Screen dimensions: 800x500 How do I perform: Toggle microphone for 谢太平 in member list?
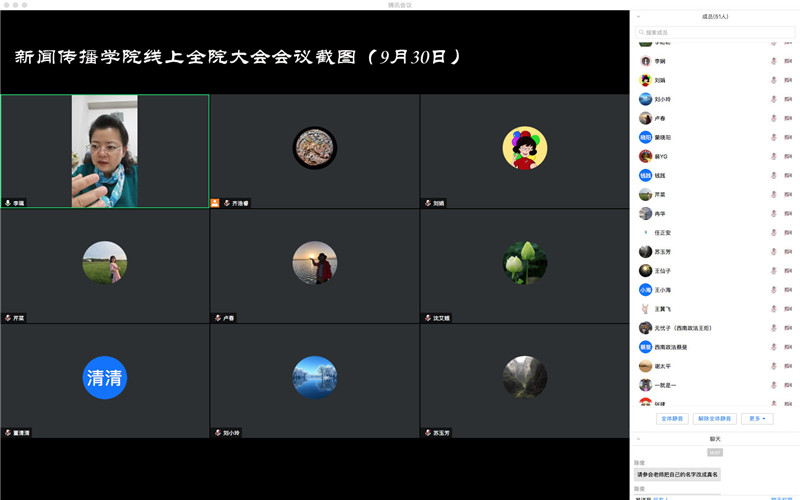pos(773,366)
